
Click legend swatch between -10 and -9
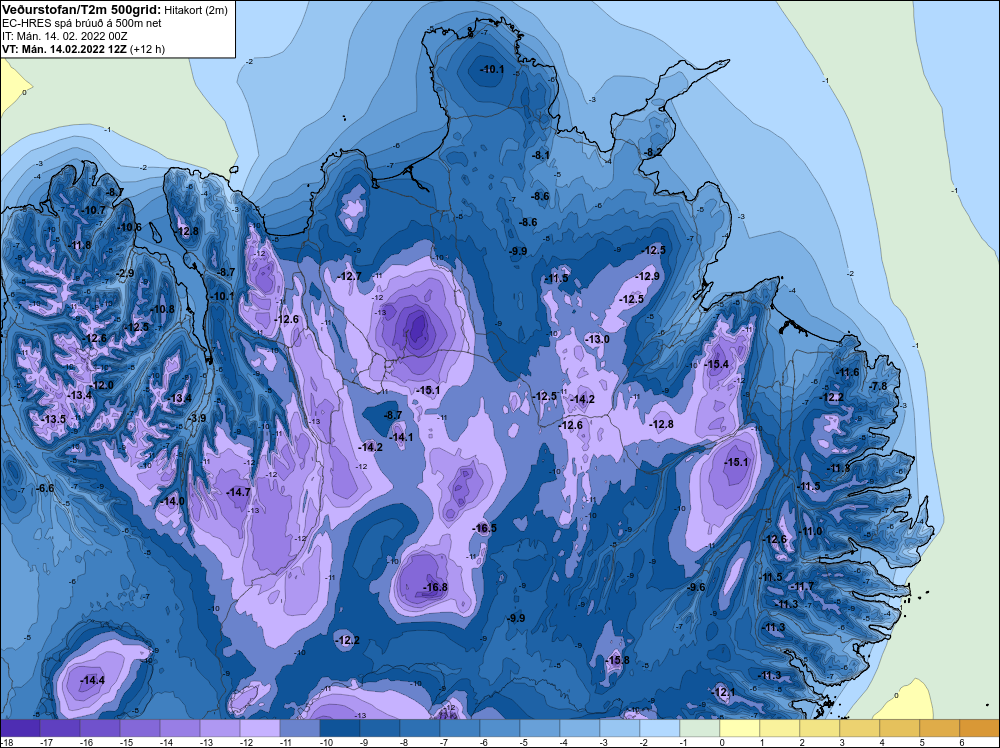[x=340, y=728]
